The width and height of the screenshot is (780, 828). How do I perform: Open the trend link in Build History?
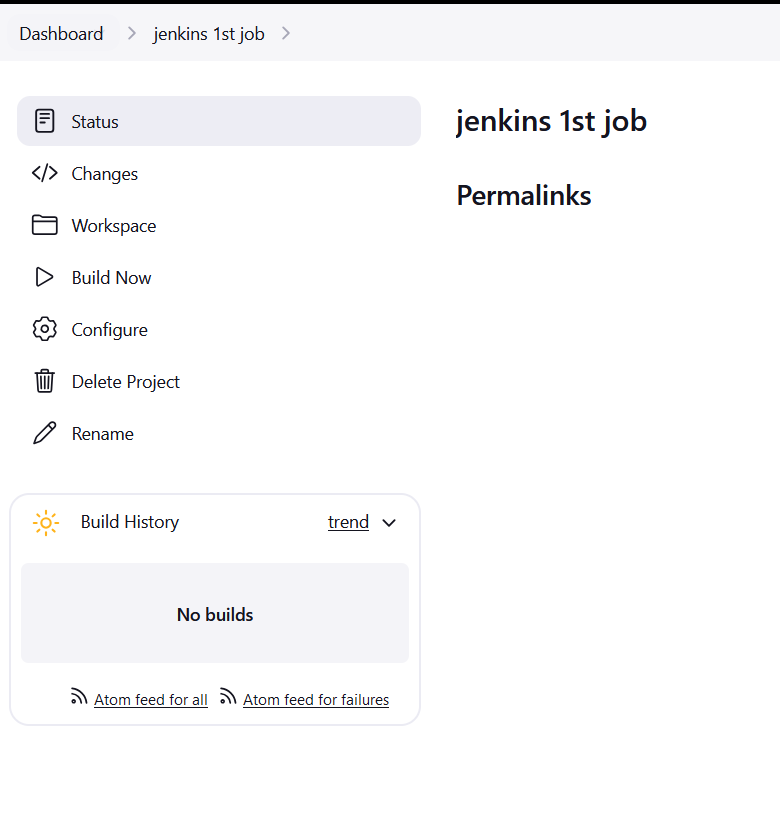pos(348,522)
